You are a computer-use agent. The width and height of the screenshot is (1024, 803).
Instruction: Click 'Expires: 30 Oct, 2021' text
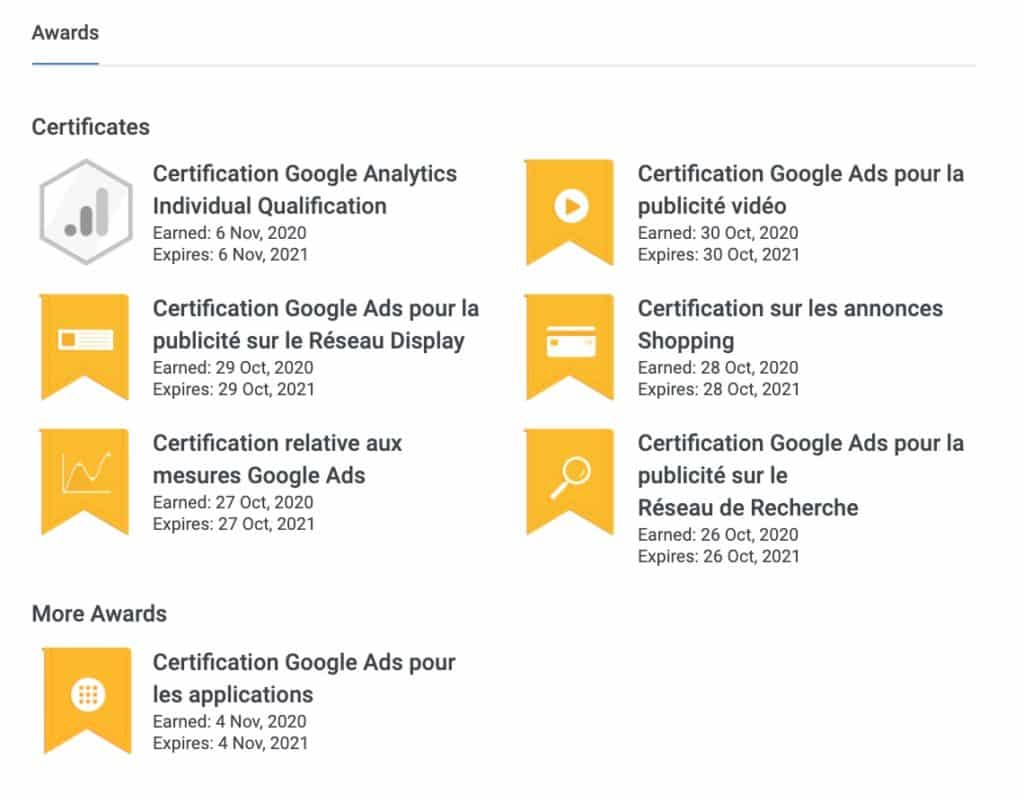[718, 255]
